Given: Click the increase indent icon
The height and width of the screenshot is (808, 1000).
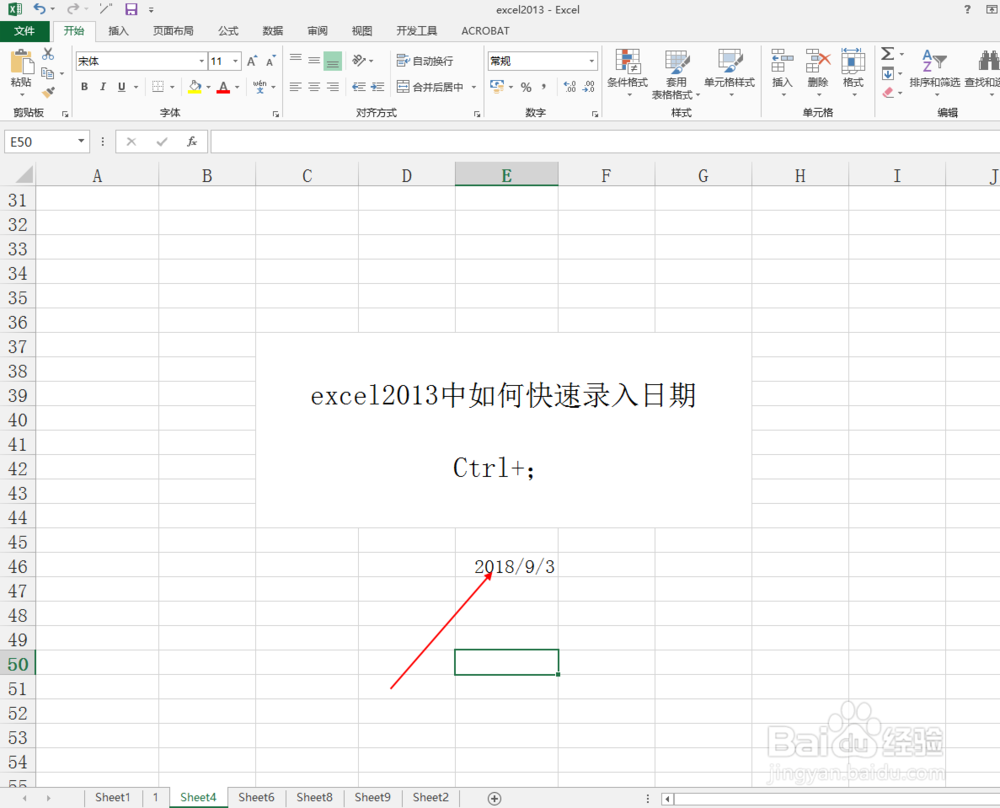Looking at the screenshot, I should [x=378, y=87].
